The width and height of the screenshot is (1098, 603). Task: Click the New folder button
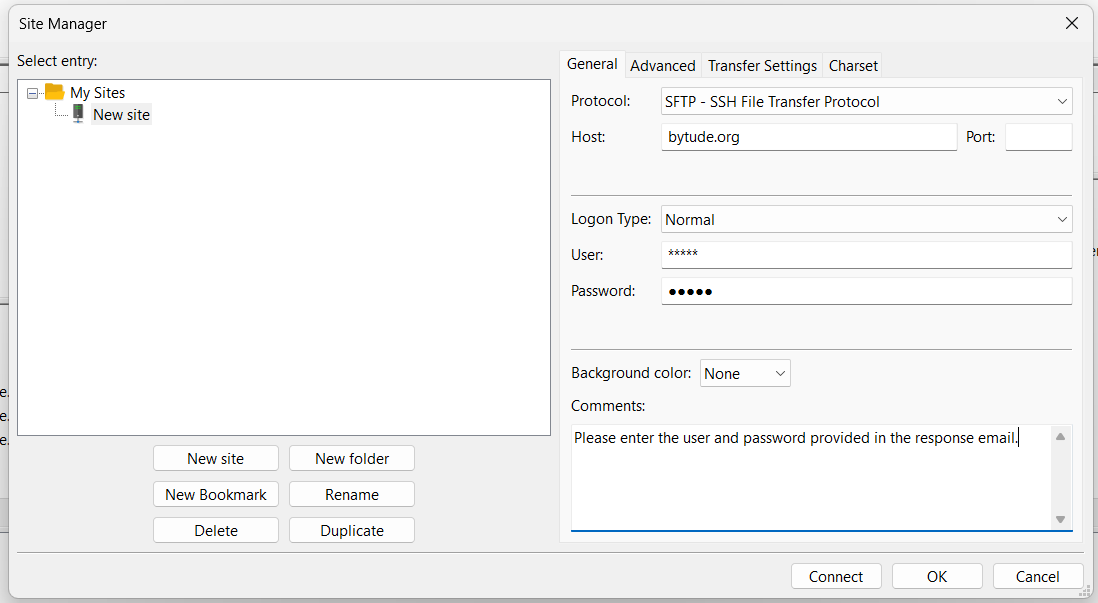(352, 458)
